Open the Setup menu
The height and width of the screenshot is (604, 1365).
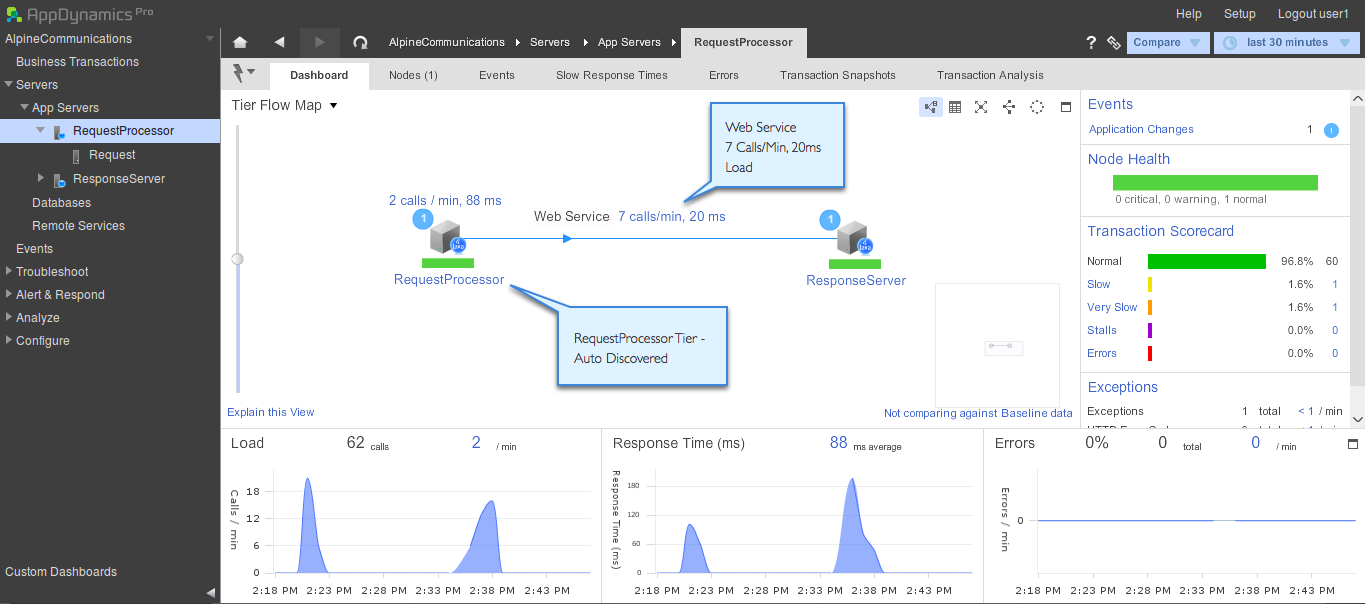[x=1240, y=14]
